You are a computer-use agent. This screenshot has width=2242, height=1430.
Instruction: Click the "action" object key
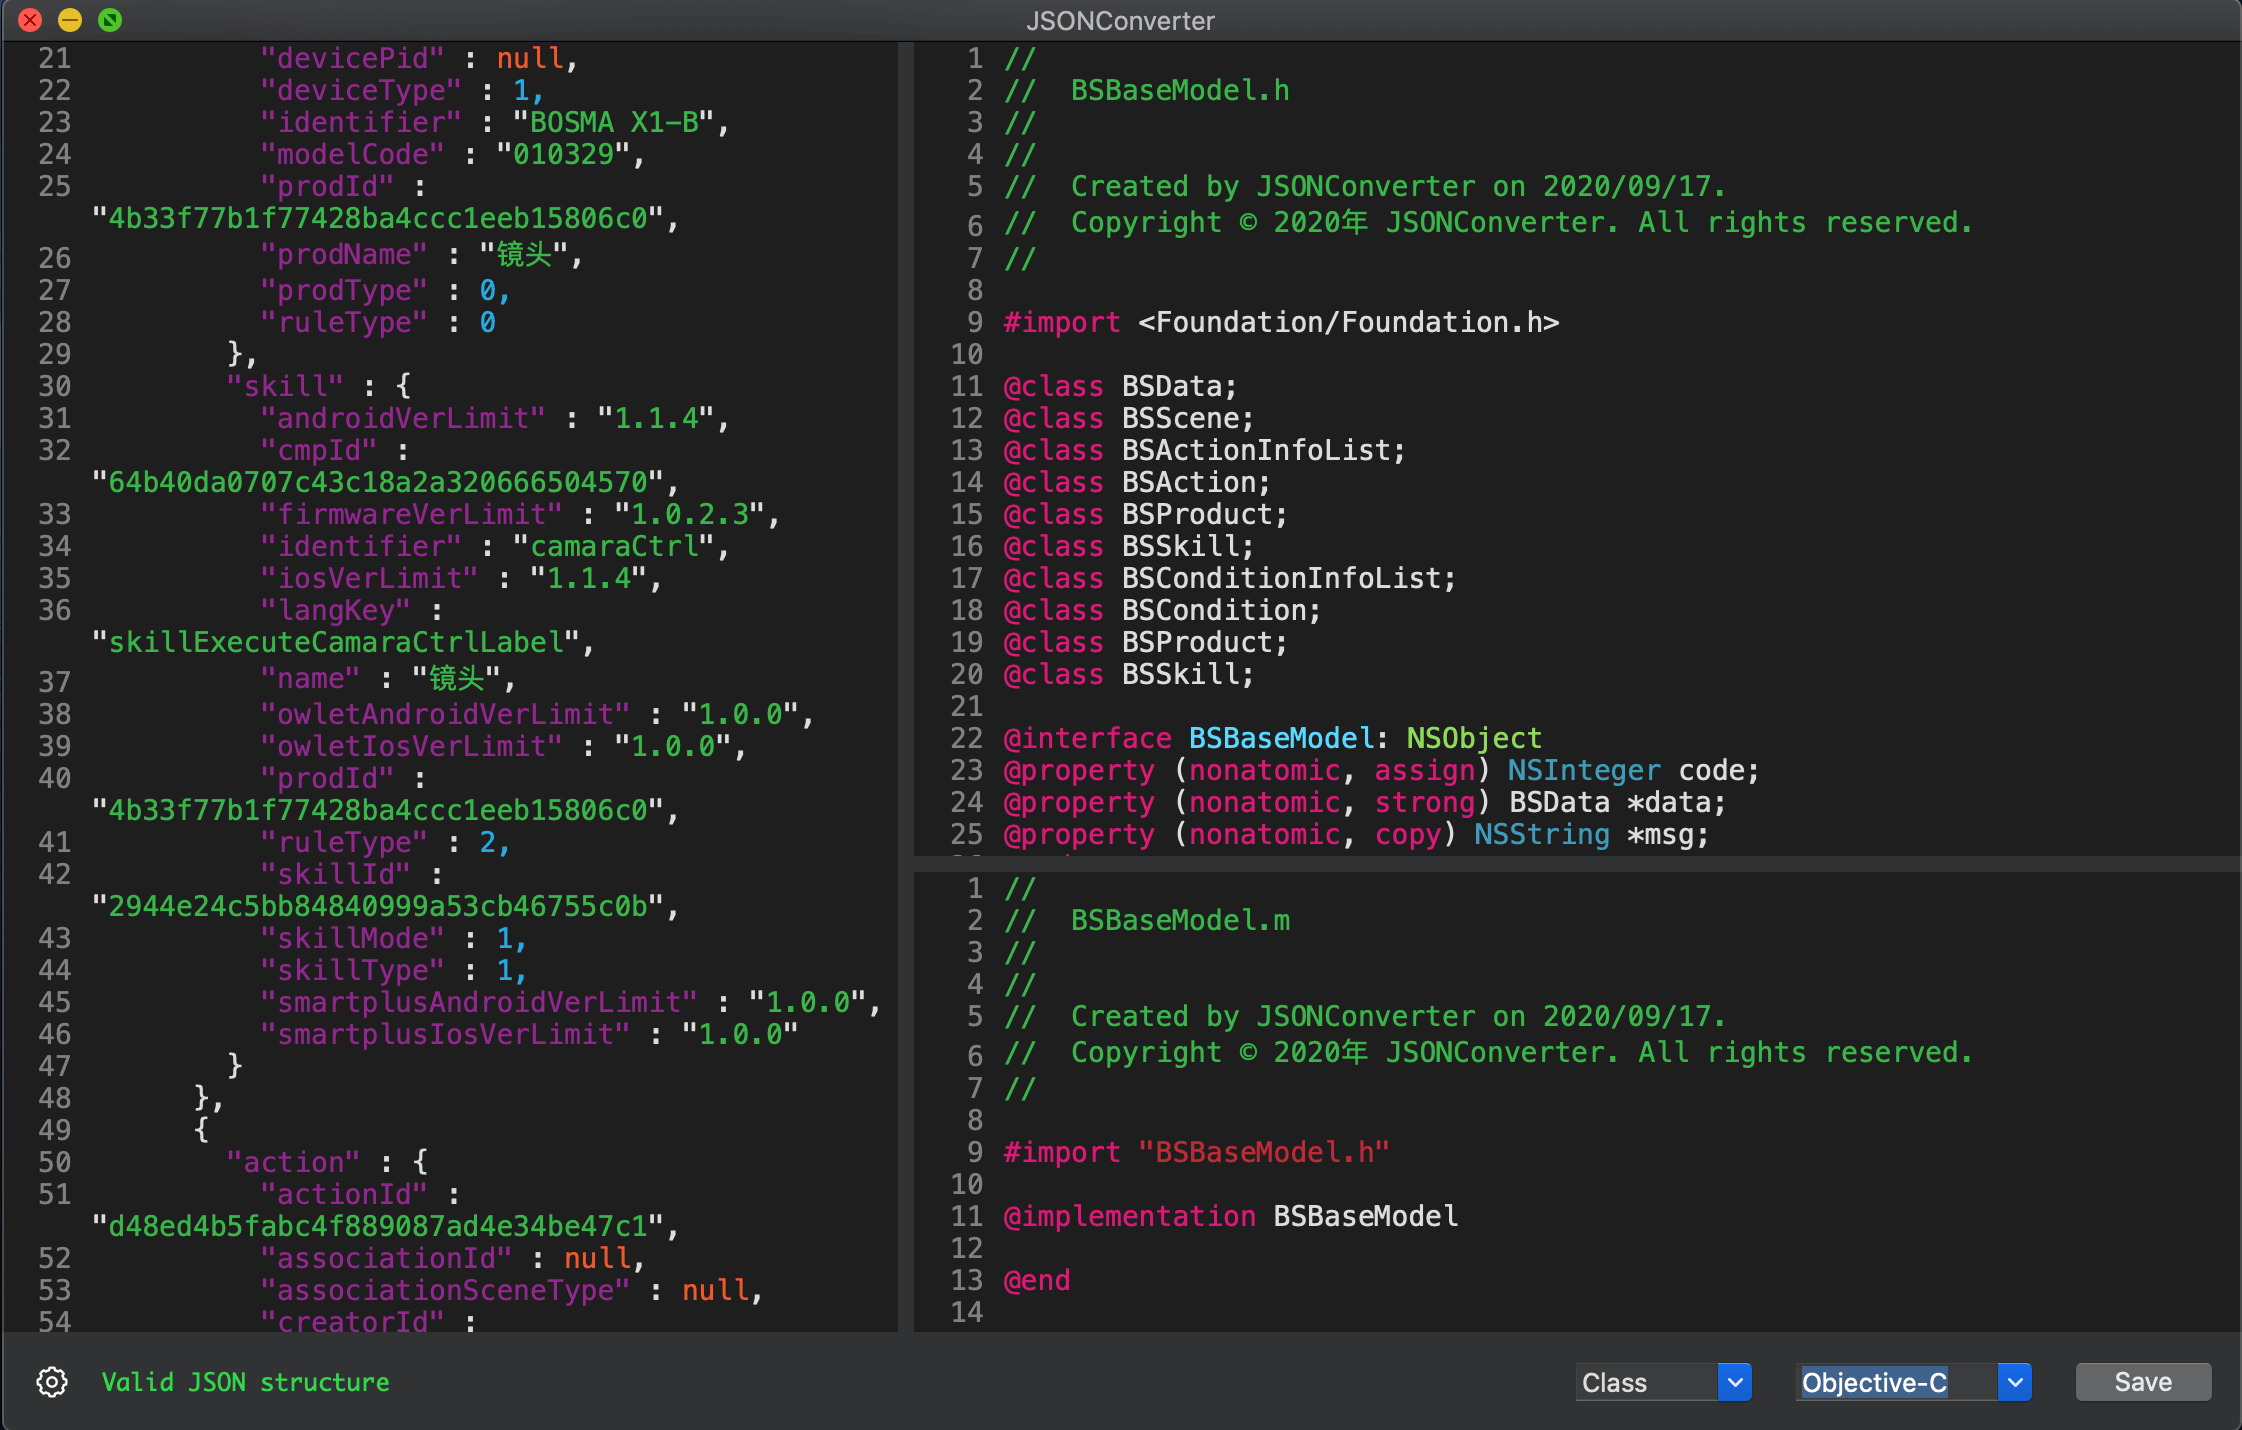click(x=293, y=1162)
